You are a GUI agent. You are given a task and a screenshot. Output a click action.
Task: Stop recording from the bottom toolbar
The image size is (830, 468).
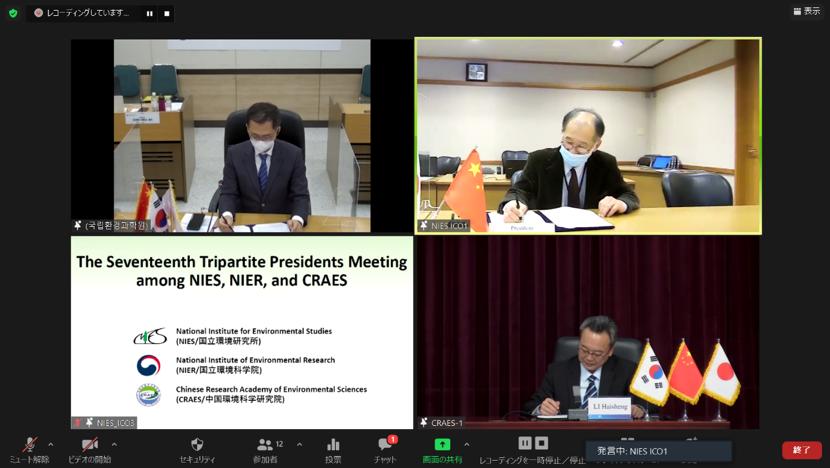pos(541,443)
